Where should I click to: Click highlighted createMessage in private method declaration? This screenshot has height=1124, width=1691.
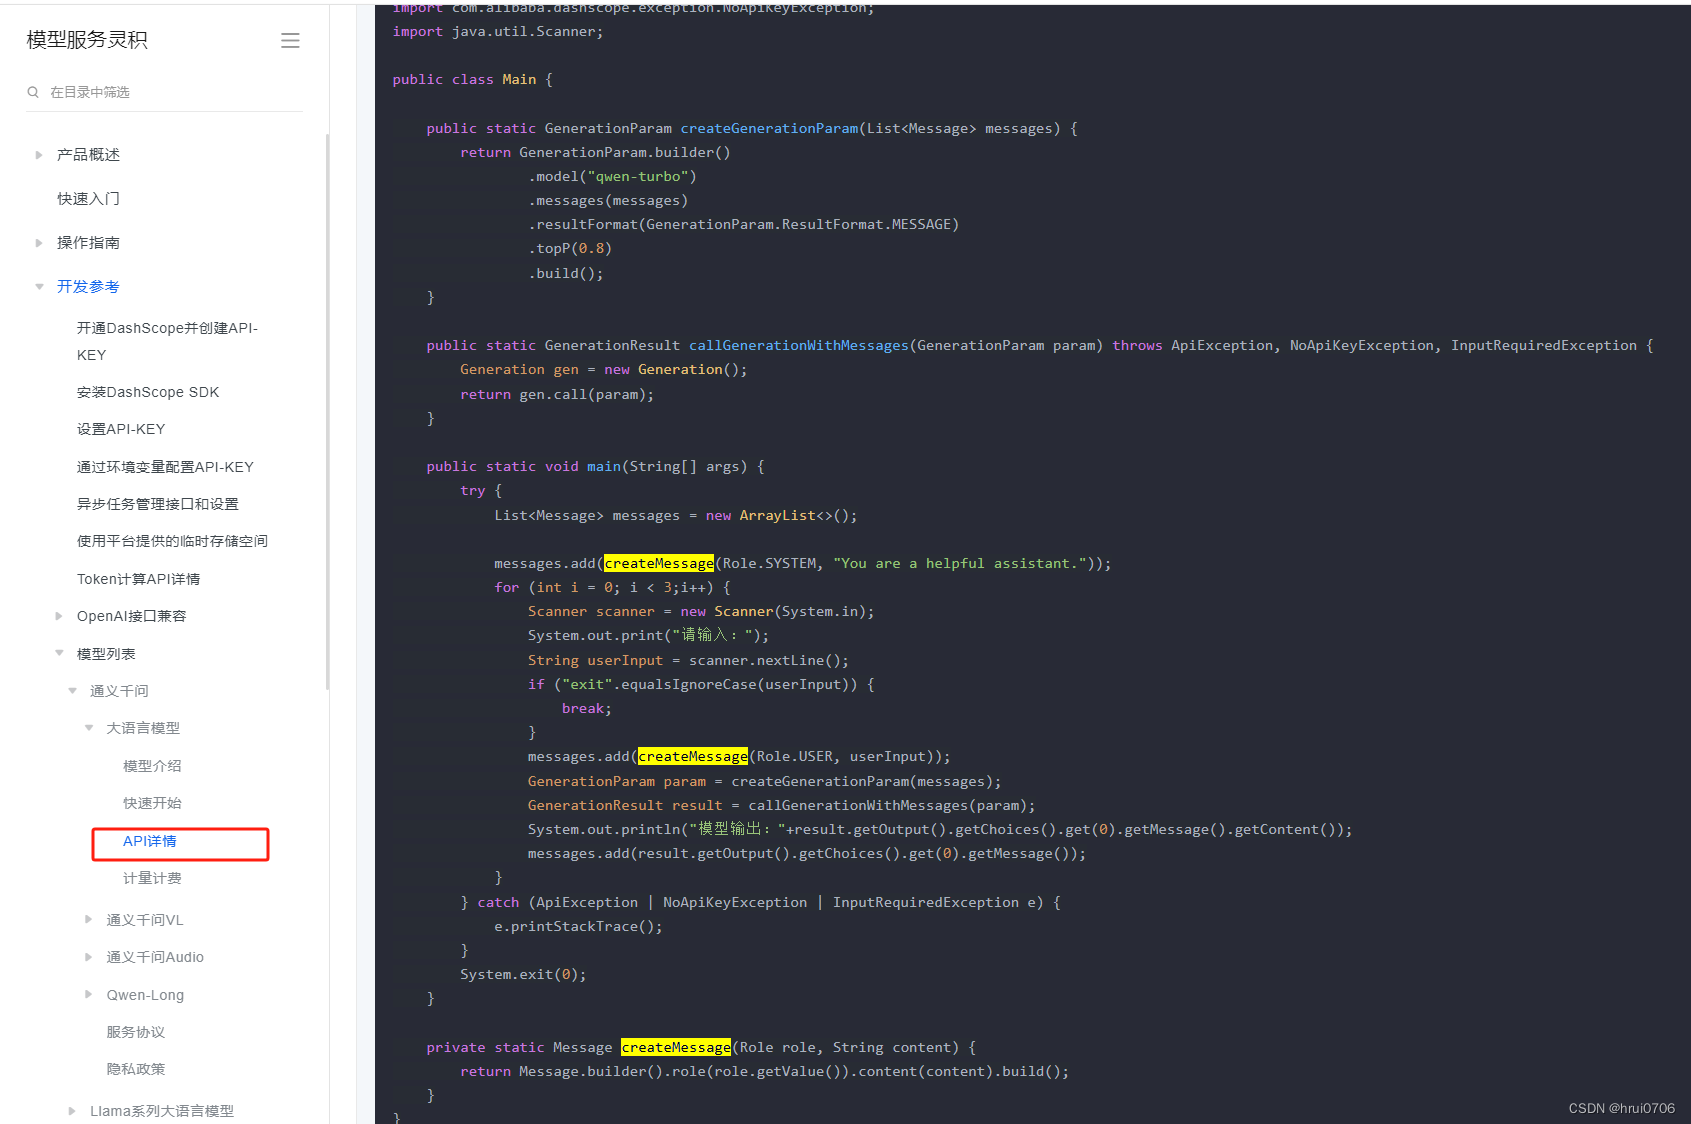tap(676, 1047)
